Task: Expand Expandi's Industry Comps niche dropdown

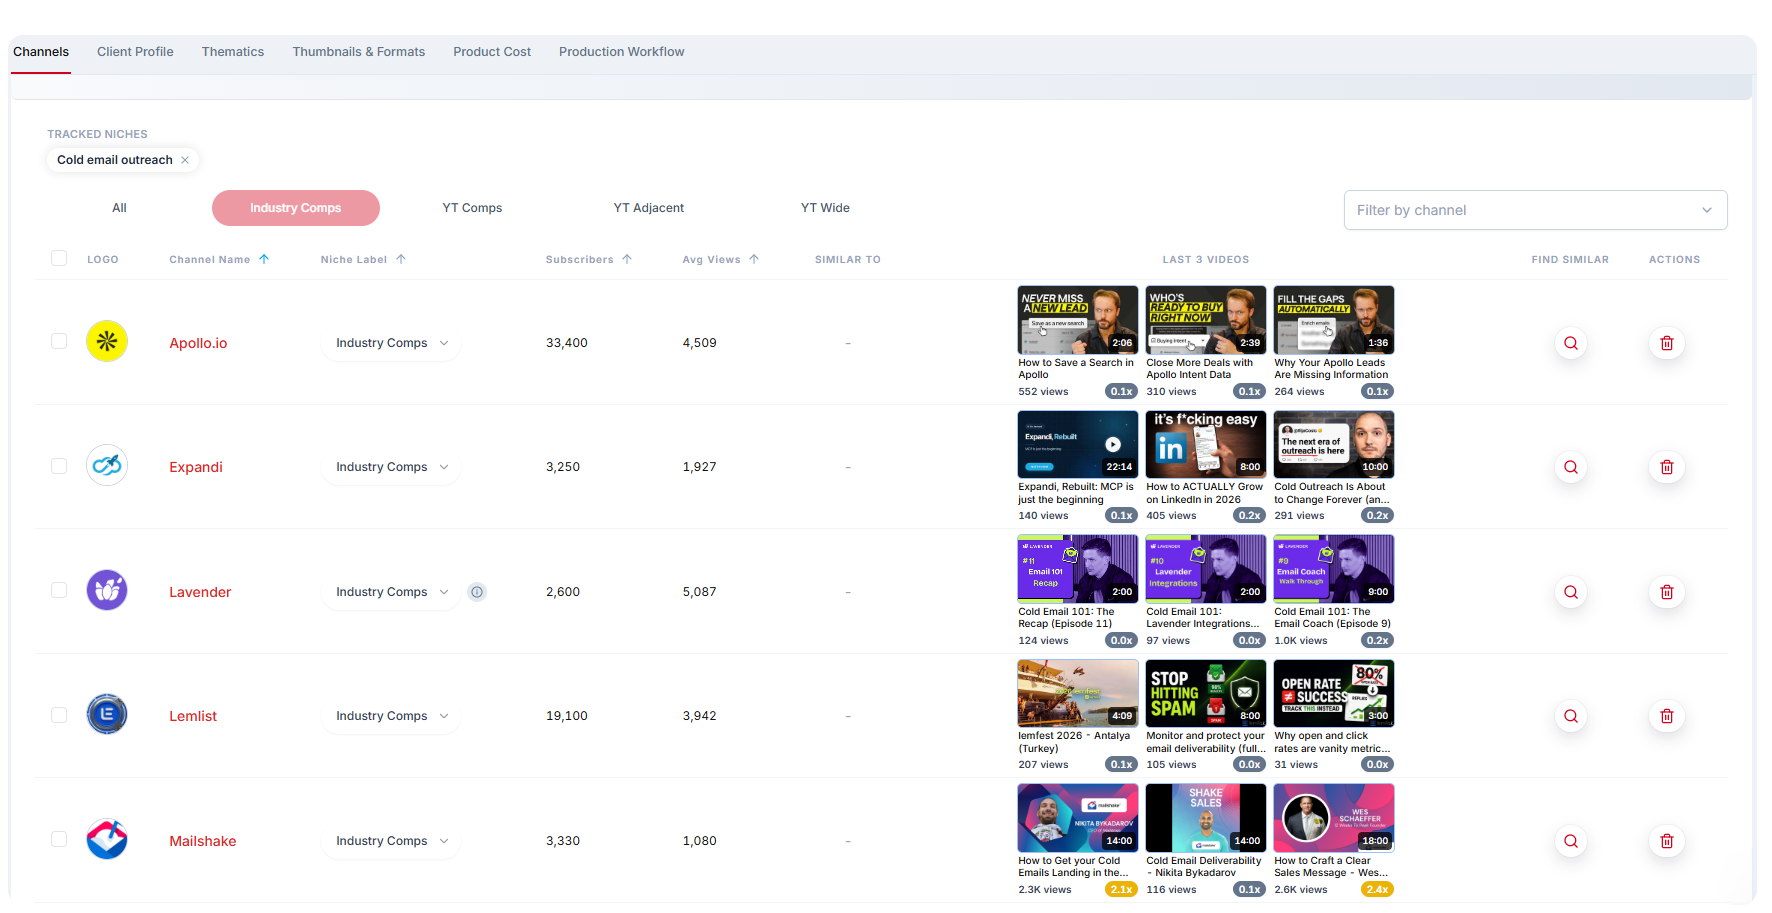Action: tap(391, 467)
